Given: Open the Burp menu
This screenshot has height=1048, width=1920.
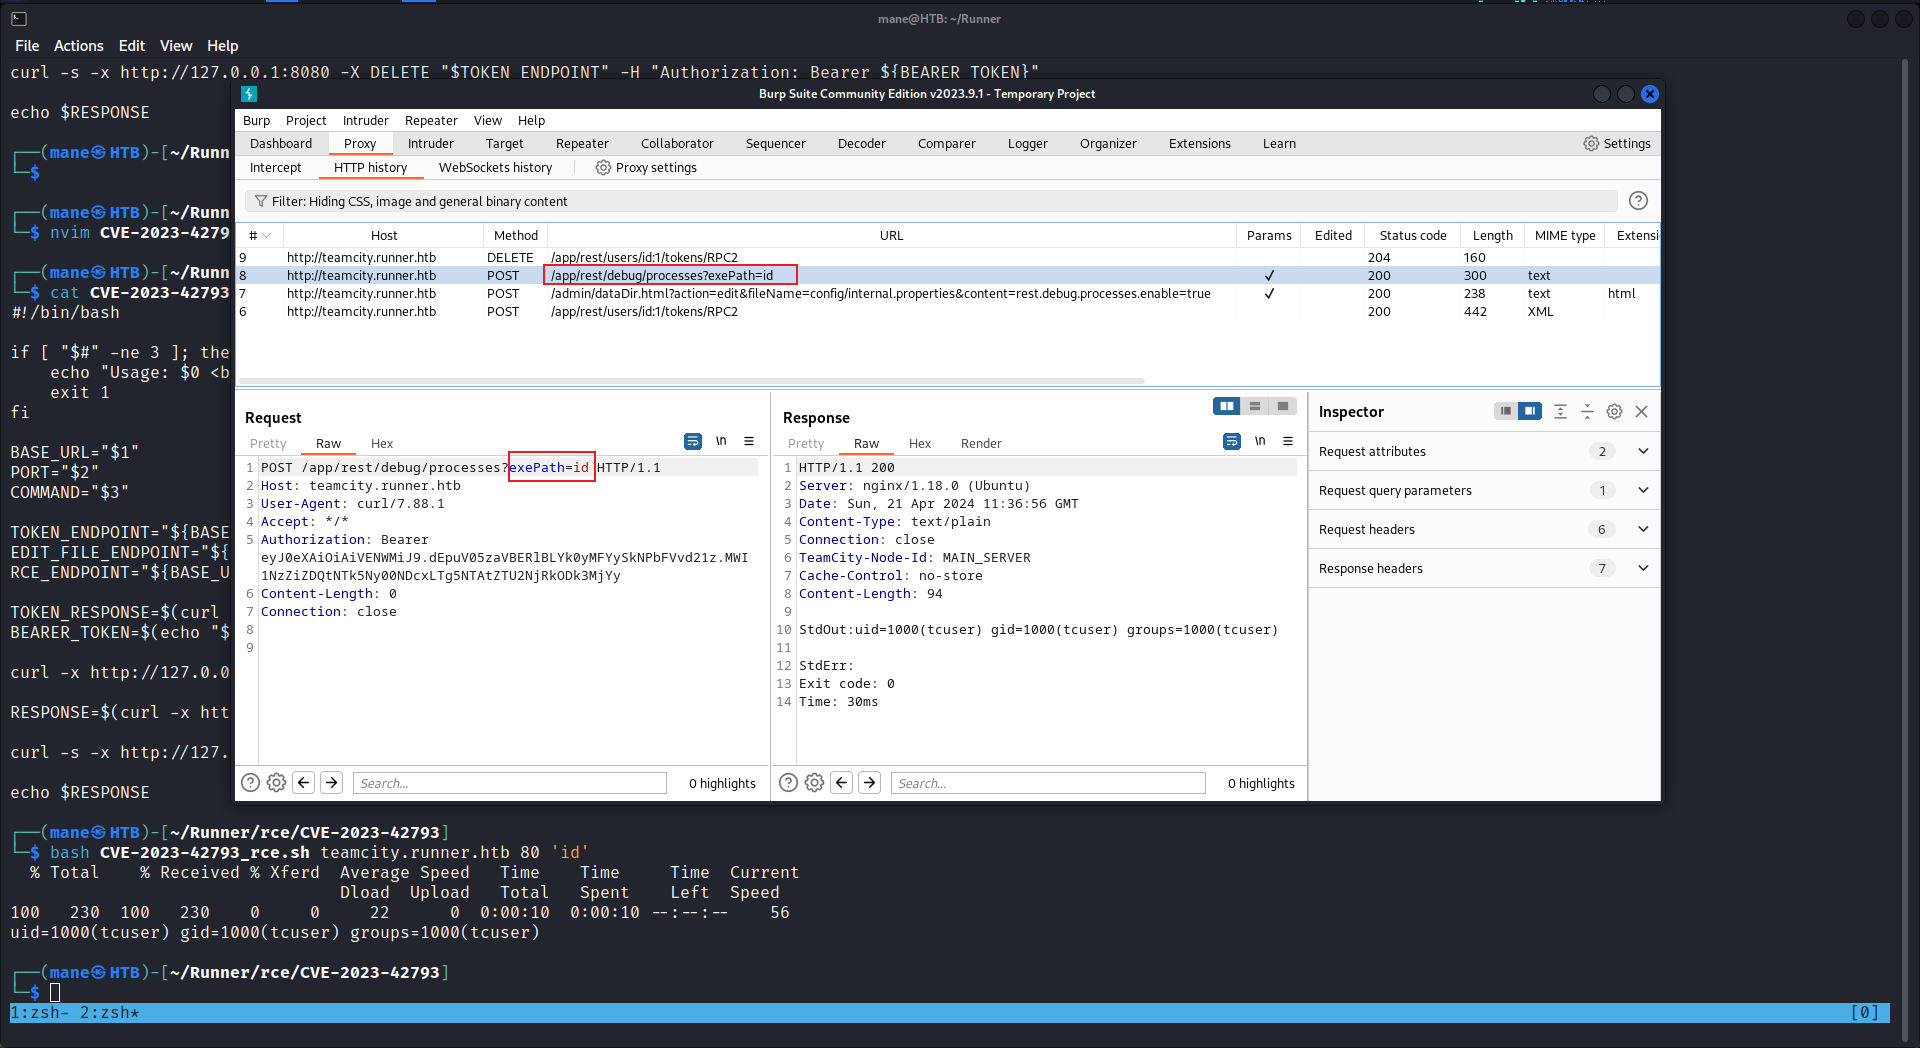Looking at the screenshot, I should 256,120.
